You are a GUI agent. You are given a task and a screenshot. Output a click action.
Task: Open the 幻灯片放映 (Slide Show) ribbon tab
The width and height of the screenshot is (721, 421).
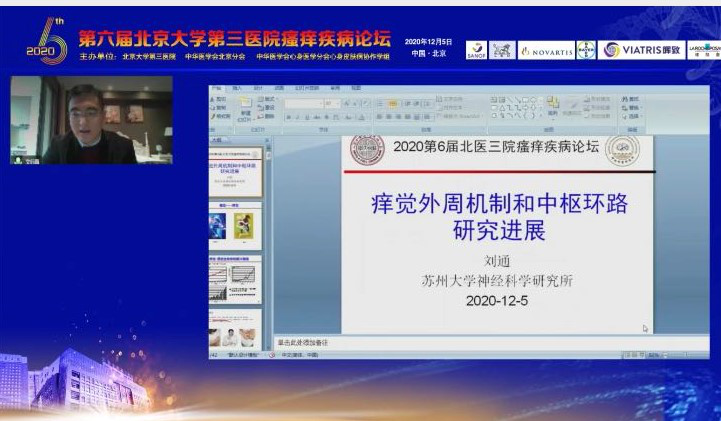(307, 88)
